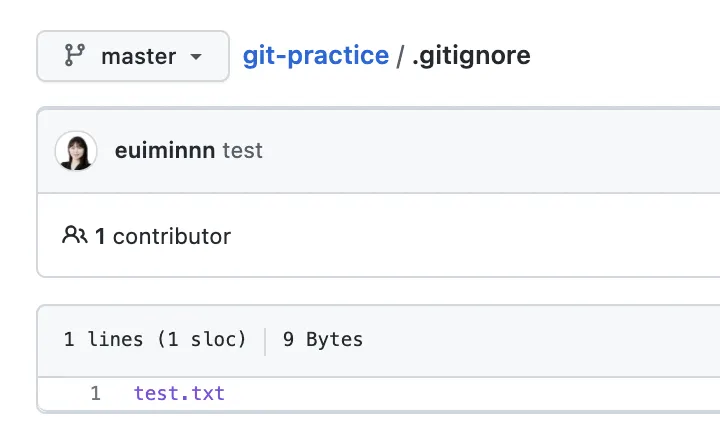Viewport: 720px width, 436px height.
Task: Open the git-practice repository link
Action: [315, 55]
